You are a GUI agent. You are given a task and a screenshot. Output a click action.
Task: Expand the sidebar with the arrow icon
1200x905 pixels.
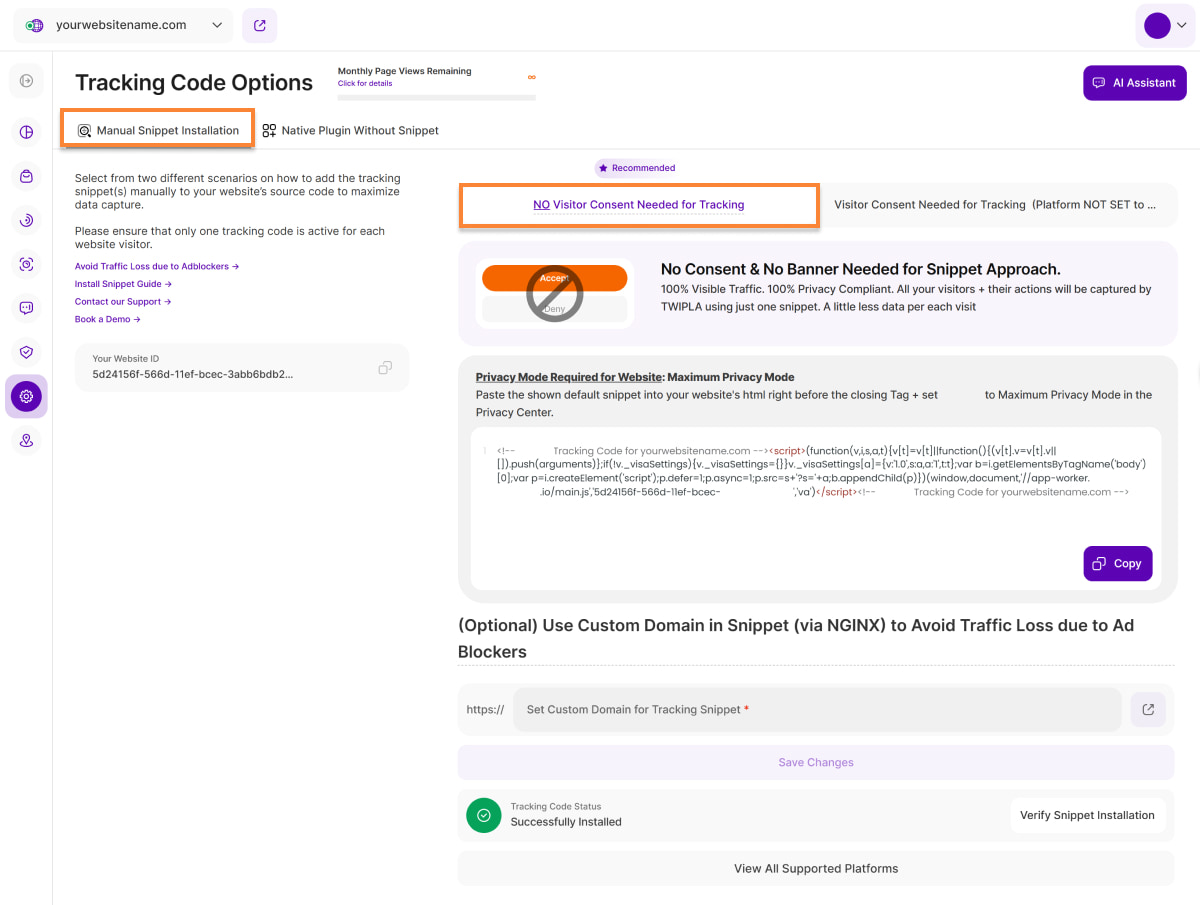pos(26,81)
